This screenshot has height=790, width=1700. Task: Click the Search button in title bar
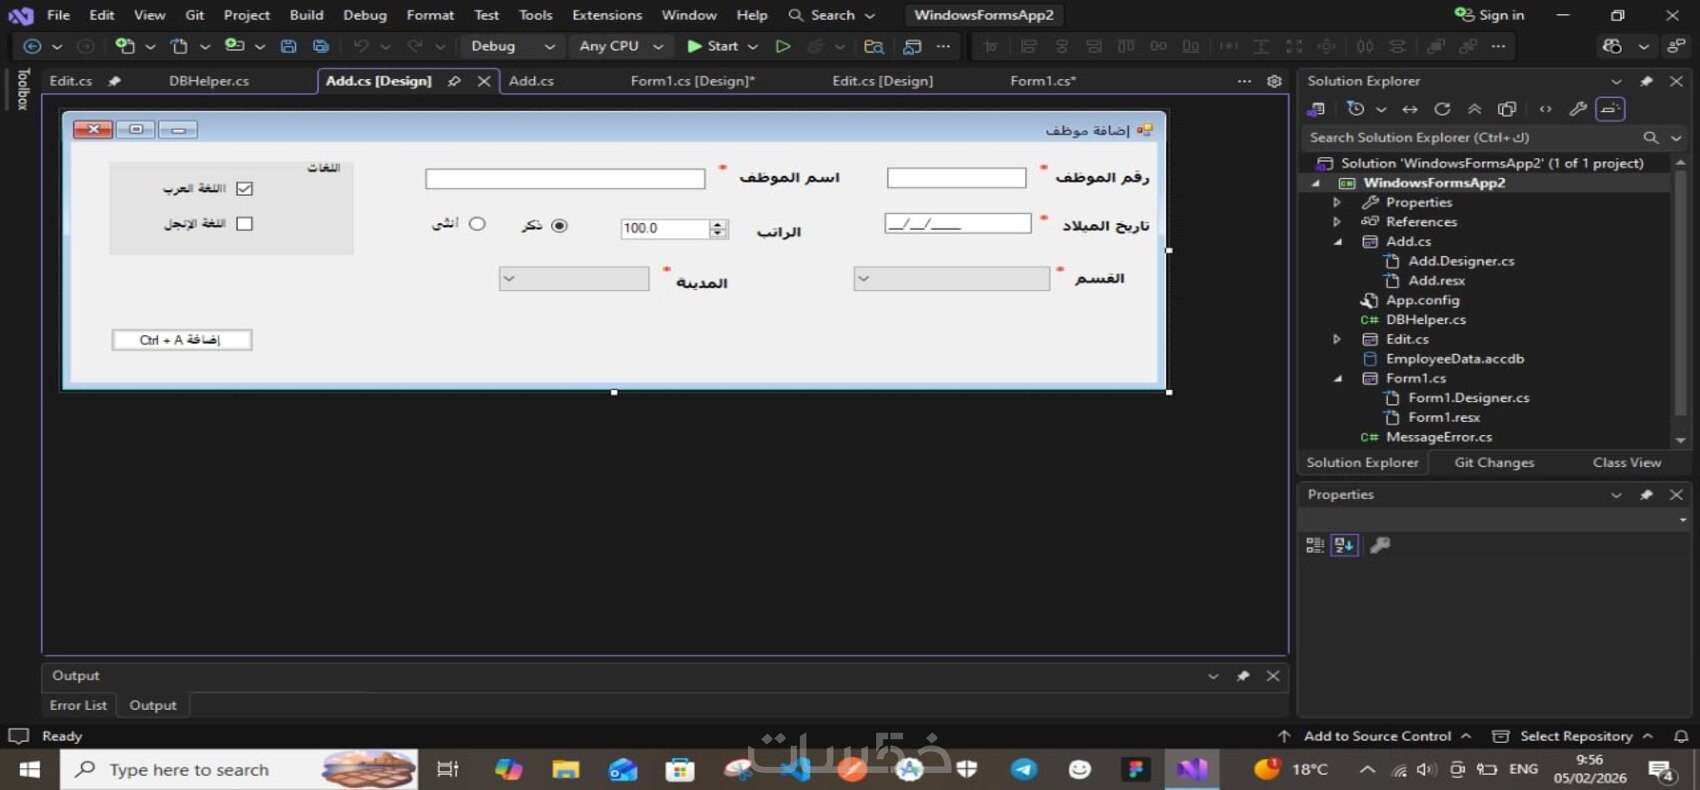point(832,15)
